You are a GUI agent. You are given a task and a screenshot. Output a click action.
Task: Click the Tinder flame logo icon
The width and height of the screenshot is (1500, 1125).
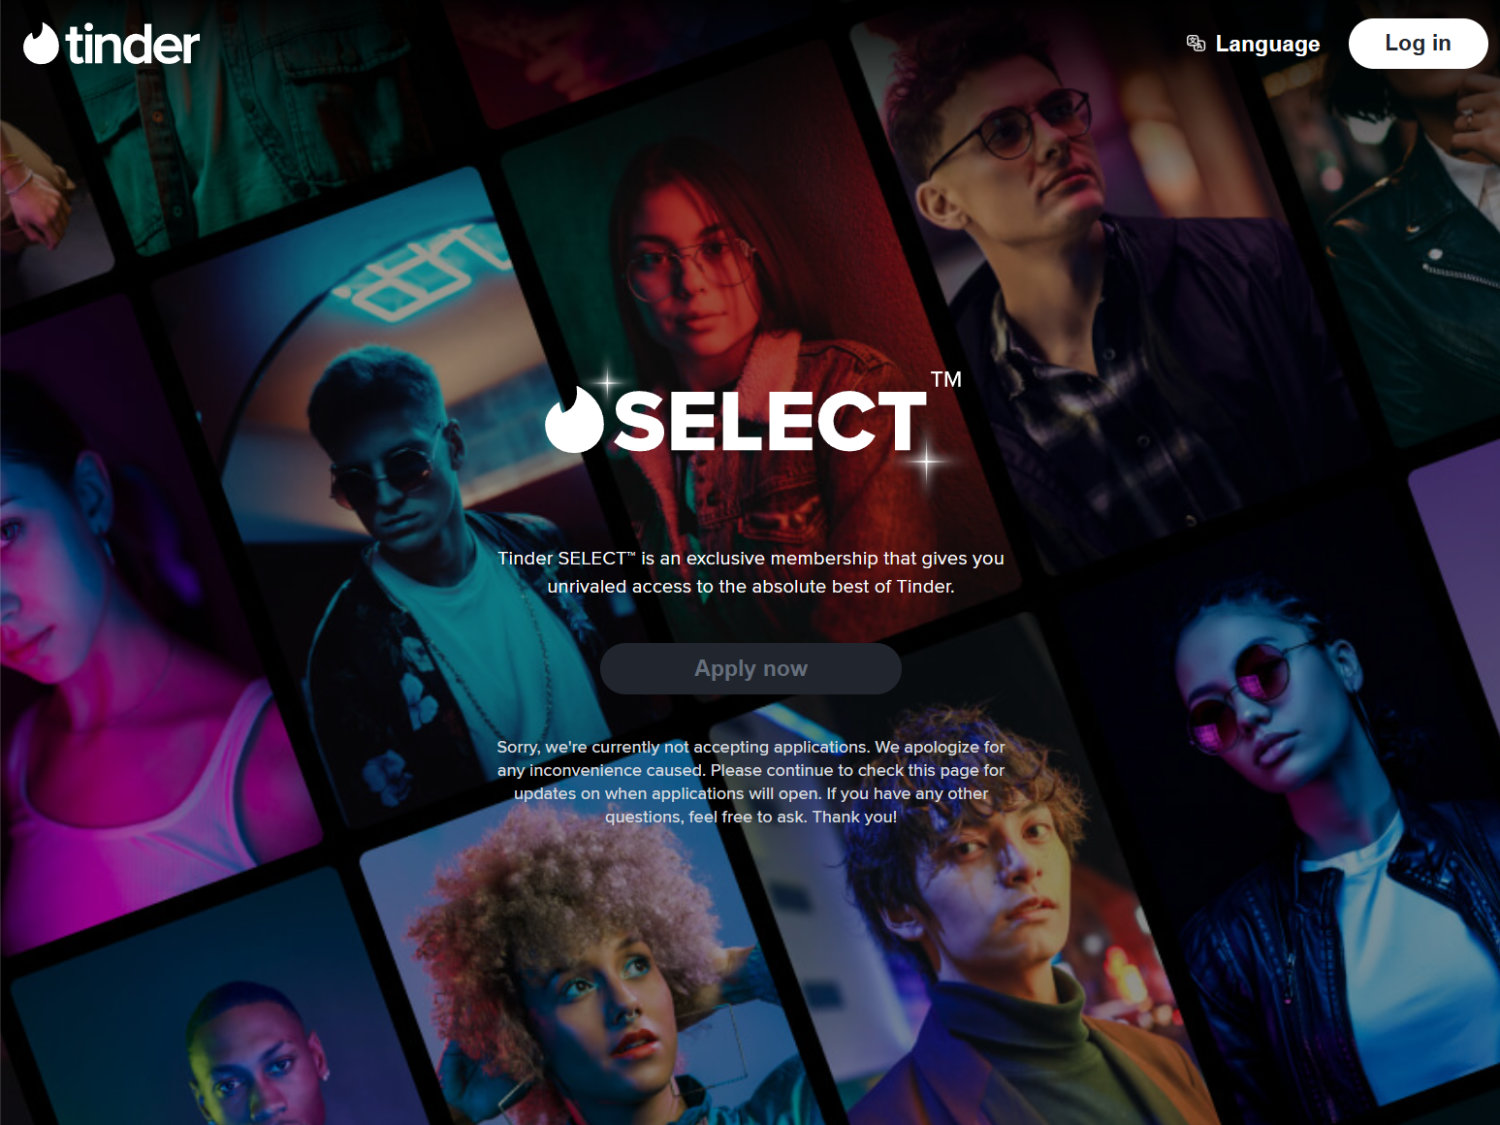(41, 44)
